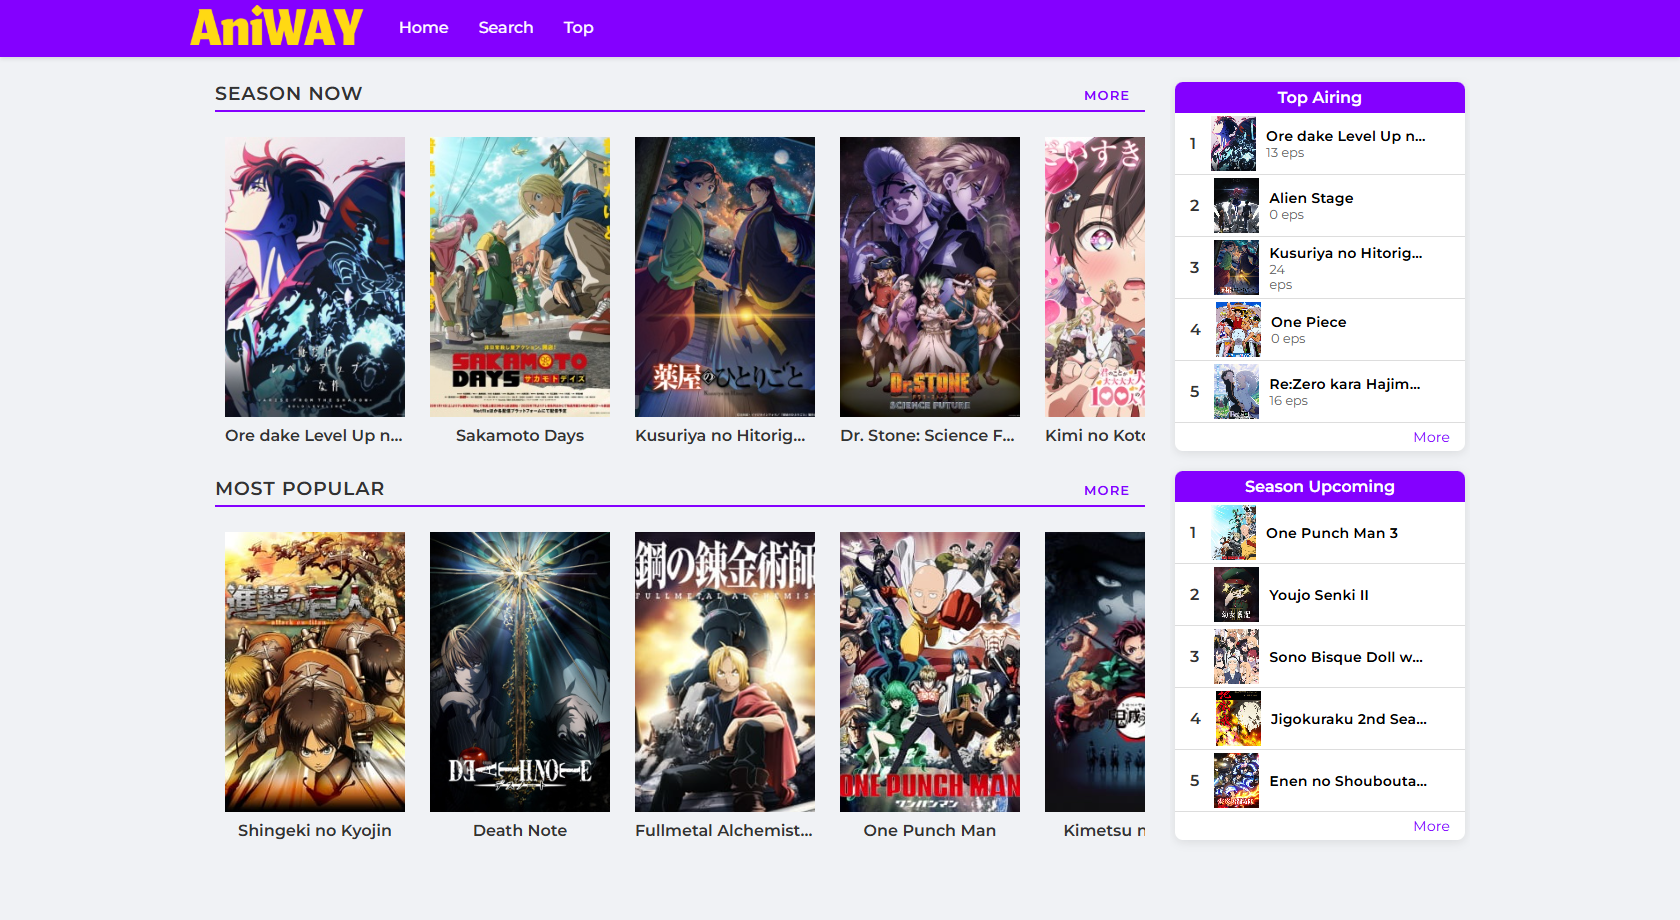Open the Sakamoto Days poster
Viewport: 1680px width, 920px height.
(x=520, y=277)
